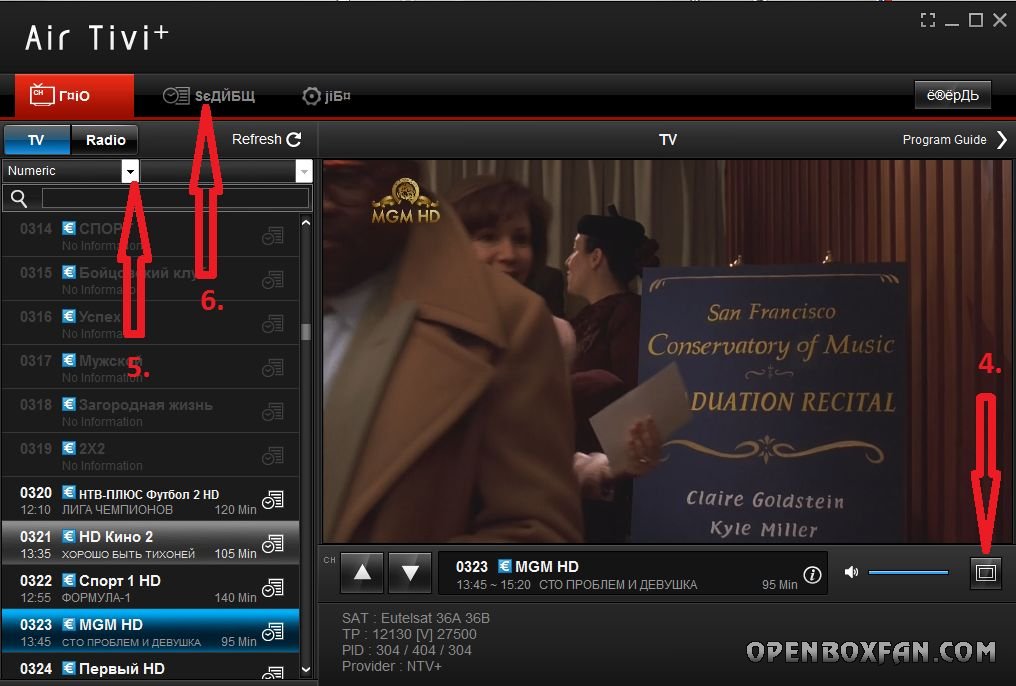The width and height of the screenshot is (1016, 686).
Task: Click the scramble icon on channel 0320
Action: pos(69,493)
